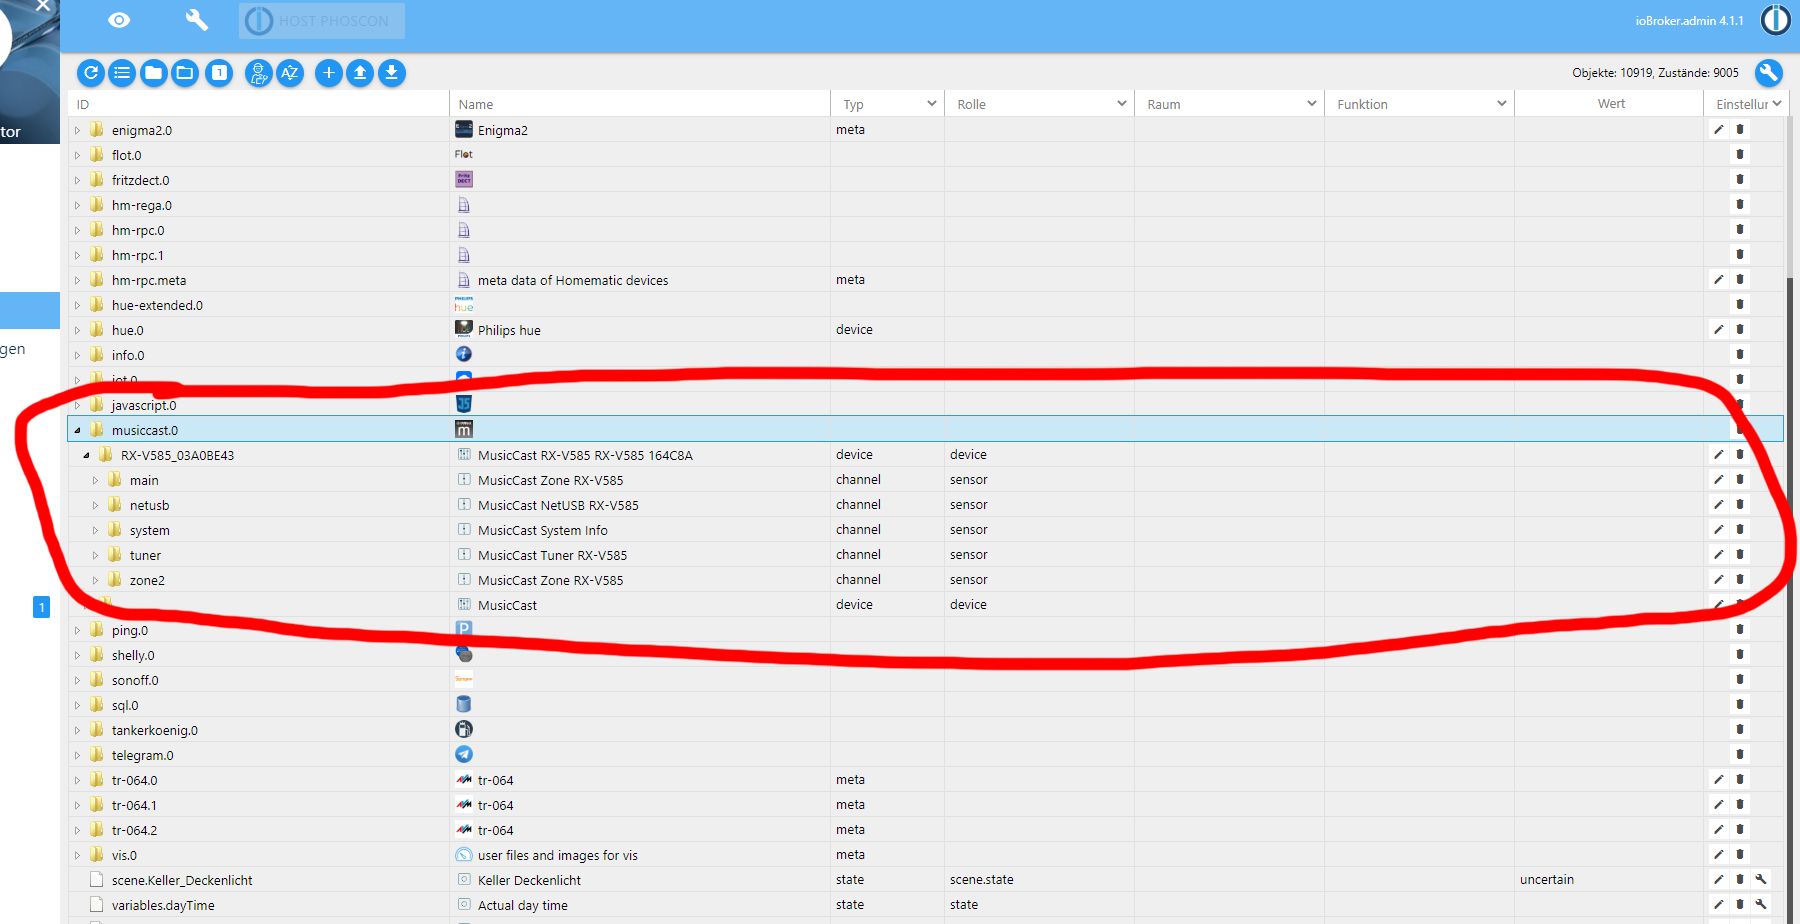
Task: Click the HOST PHOSCON button
Action: click(321, 21)
